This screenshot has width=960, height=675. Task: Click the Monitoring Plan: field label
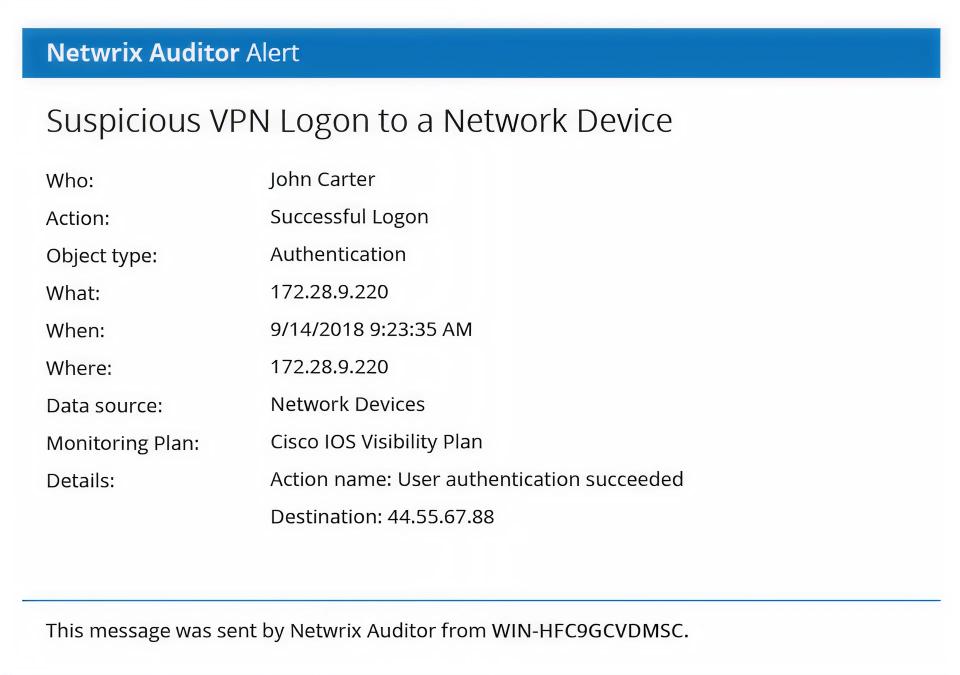[122, 443]
